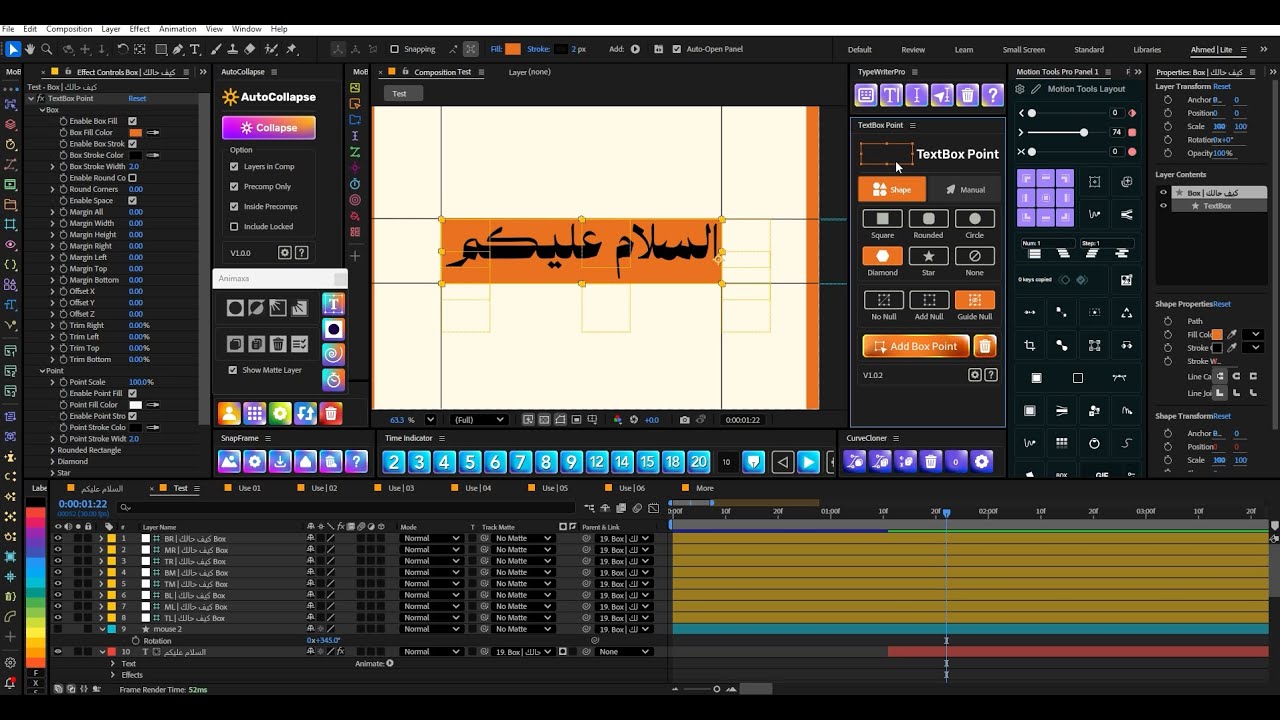Image resolution: width=1280 pixels, height=720 pixels.
Task: Click the trash icon beside Add Box Point
Action: tap(985, 346)
